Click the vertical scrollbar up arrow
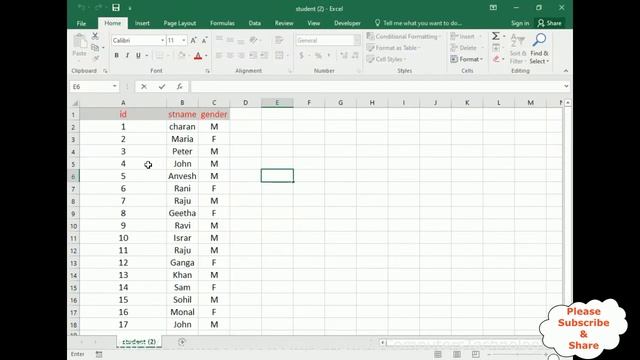The image size is (640, 360). tap(567, 103)
